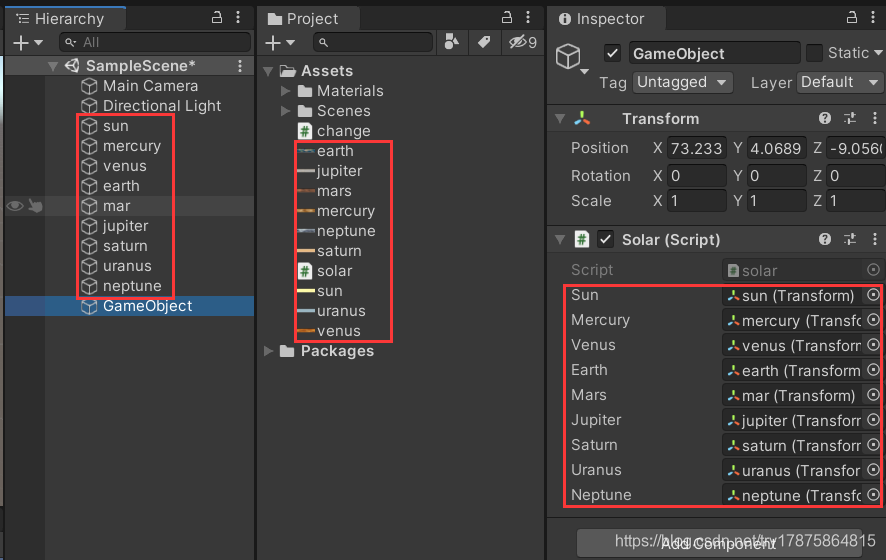This screenshot has width=886, height=560.
Task: Toggle picking hand icon for mar
Action: pos(36,206)
